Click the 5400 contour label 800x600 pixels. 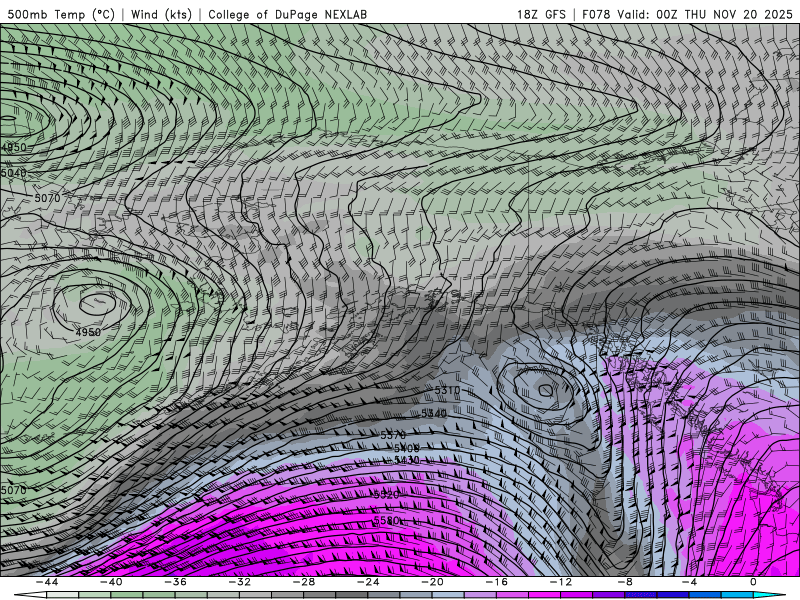coord(407,447)
